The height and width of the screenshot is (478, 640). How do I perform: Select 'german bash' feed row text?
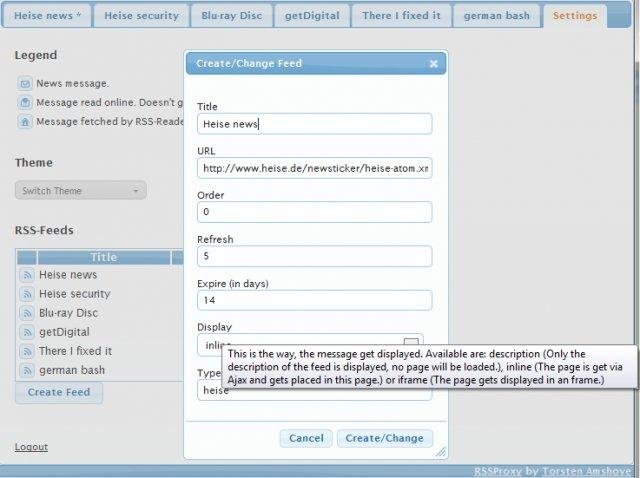point(72,370)
